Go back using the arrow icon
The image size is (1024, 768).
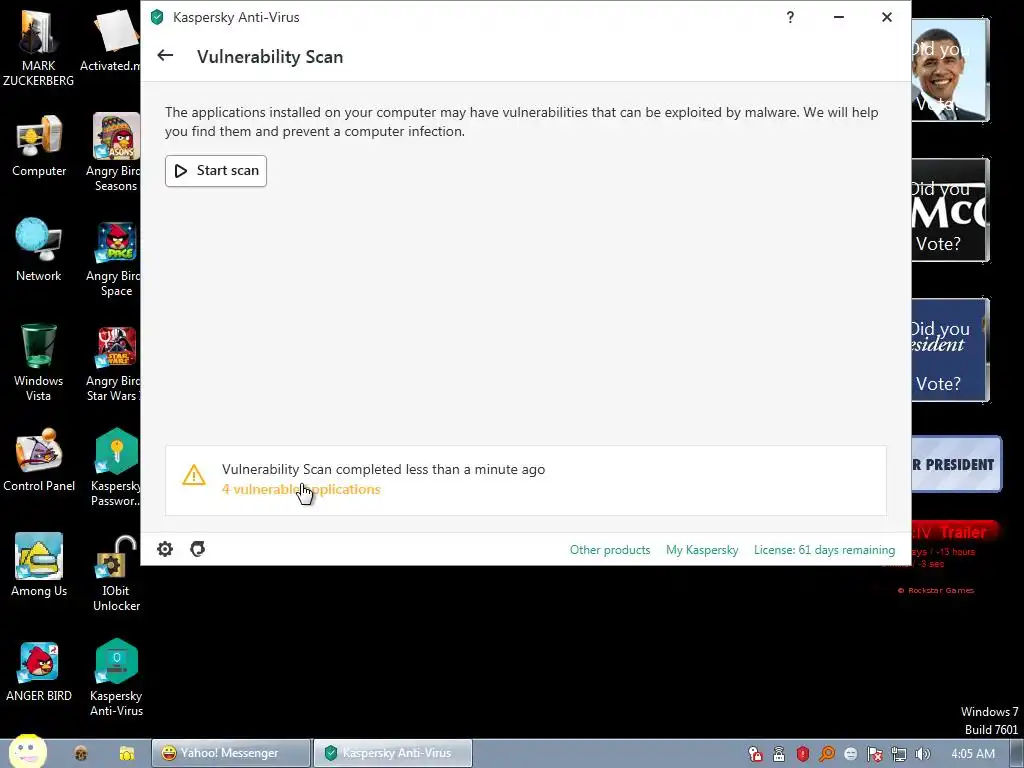(165, 56)
